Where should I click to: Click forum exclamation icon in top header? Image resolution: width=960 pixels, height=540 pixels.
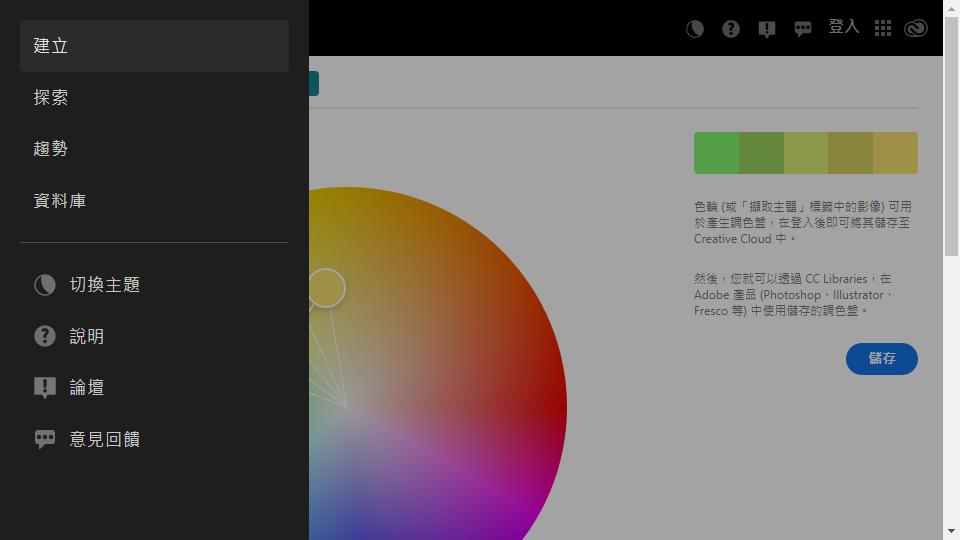(767, 29)
